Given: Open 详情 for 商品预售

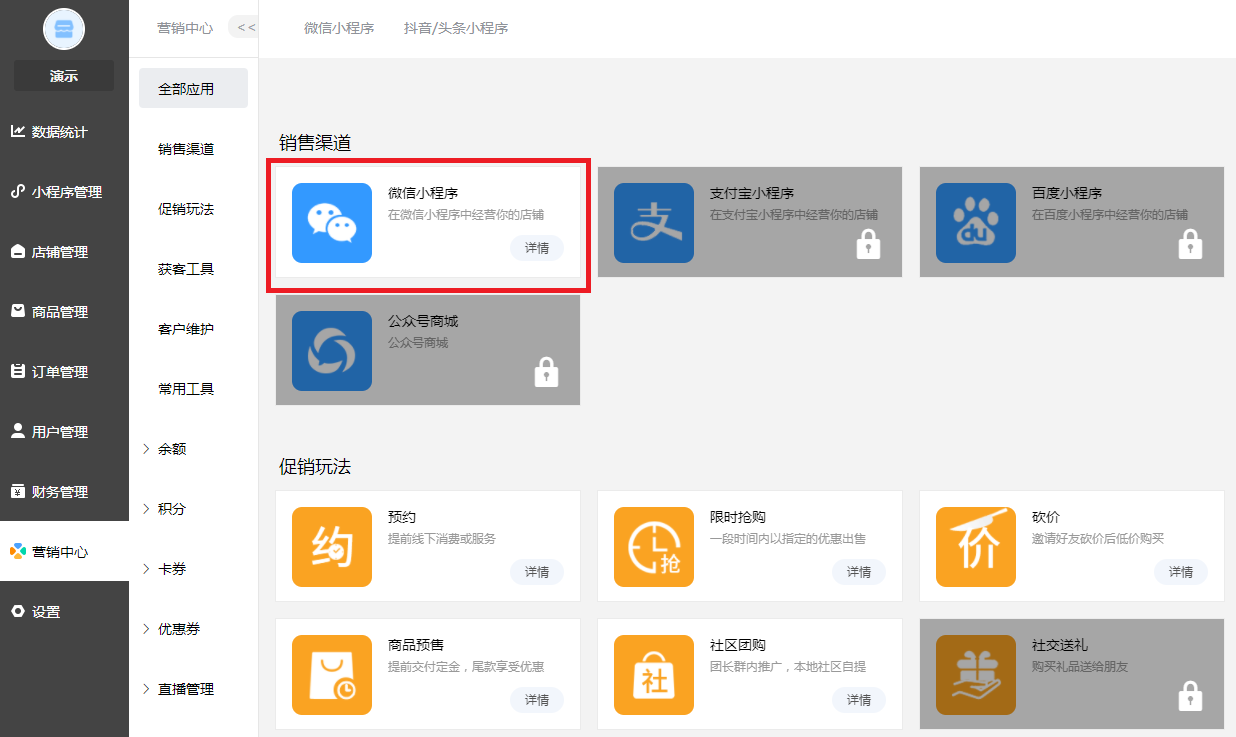Looking at the screenshot, I should [x=537, y=700].
